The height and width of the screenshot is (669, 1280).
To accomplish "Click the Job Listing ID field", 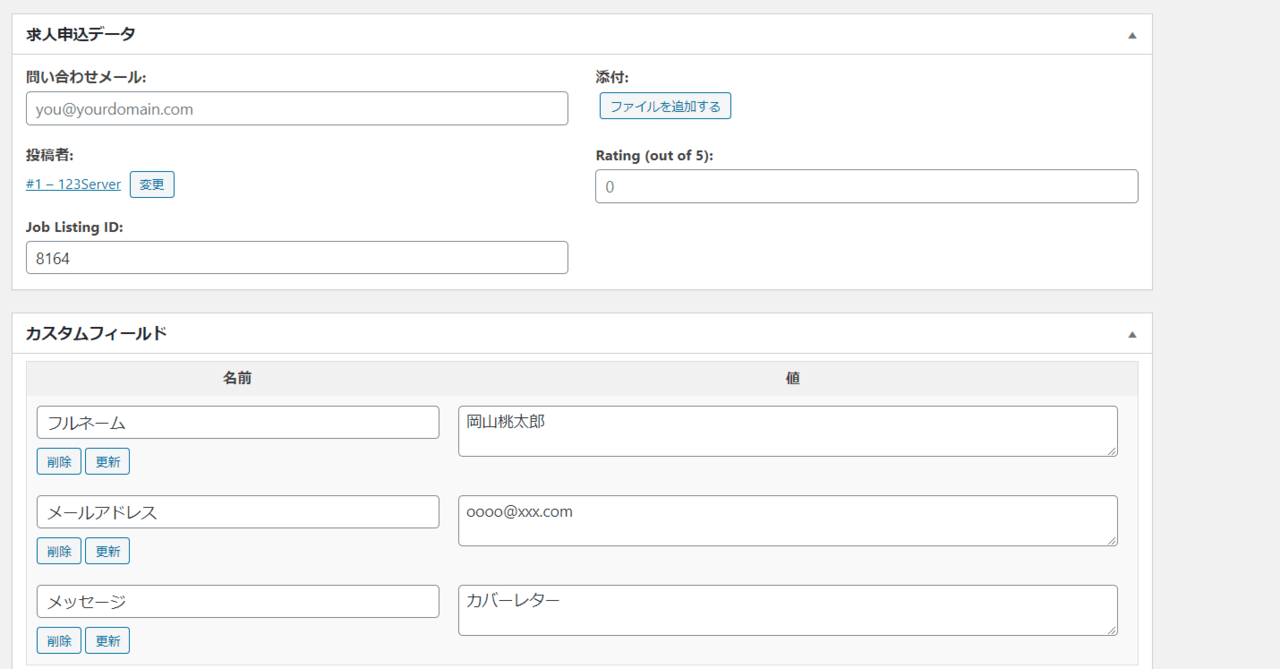I will pyautogui.click(x=297, y=257).
